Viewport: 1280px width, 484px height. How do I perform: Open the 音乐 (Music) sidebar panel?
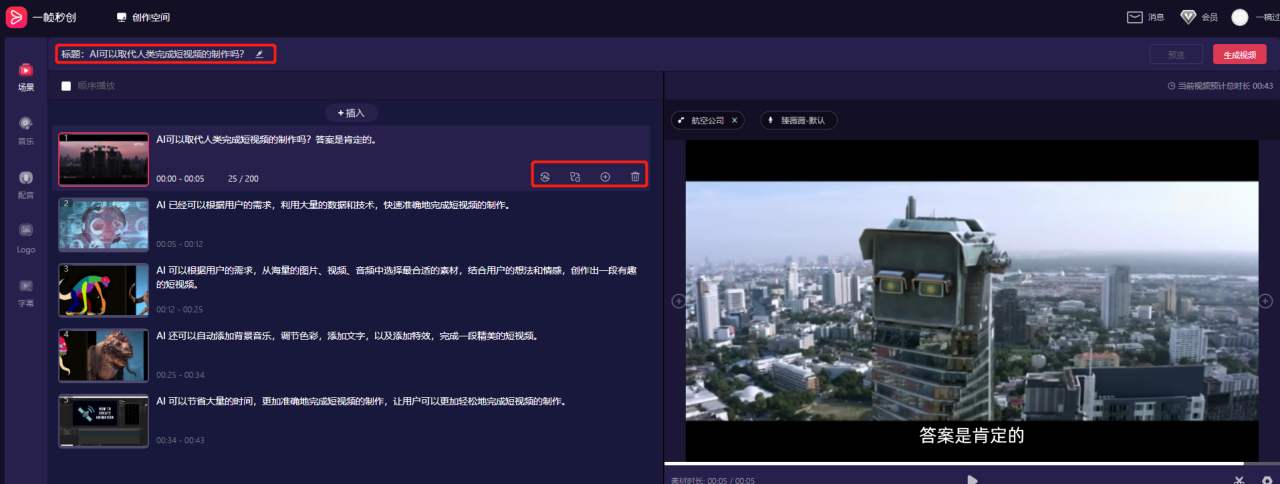(26, 130)
